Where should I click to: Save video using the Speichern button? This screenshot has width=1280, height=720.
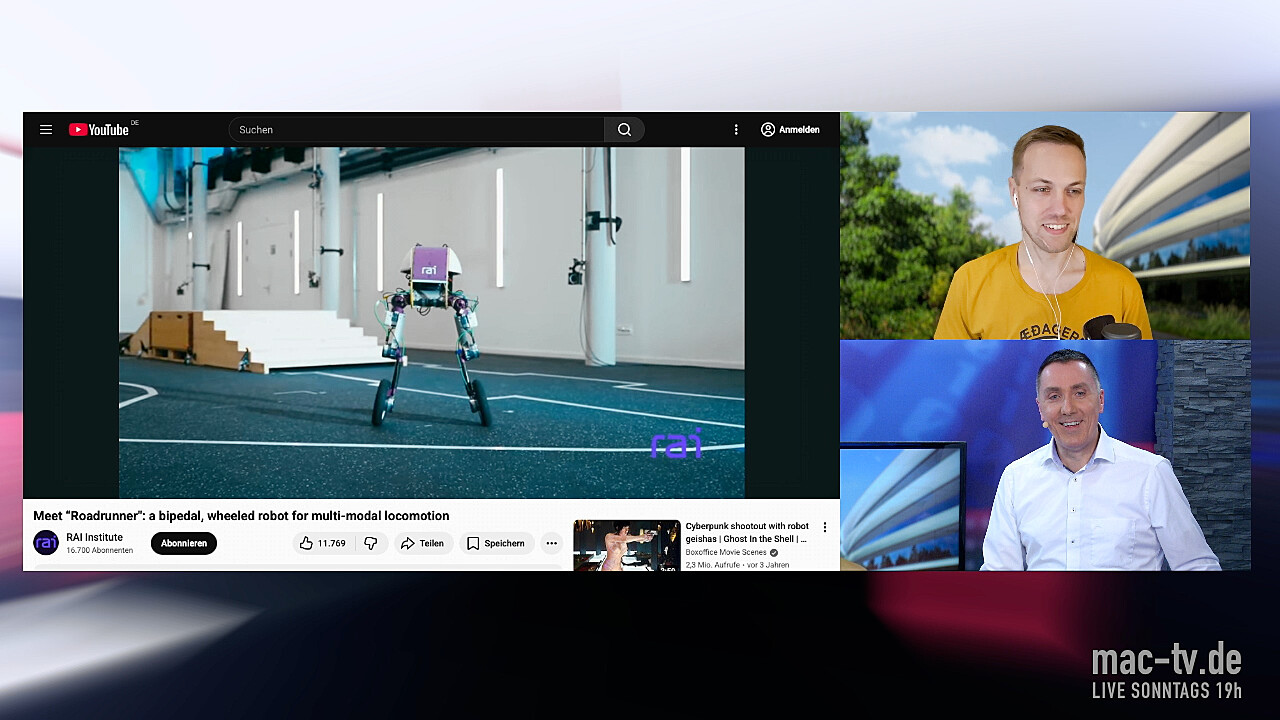[x=496, y=544]
